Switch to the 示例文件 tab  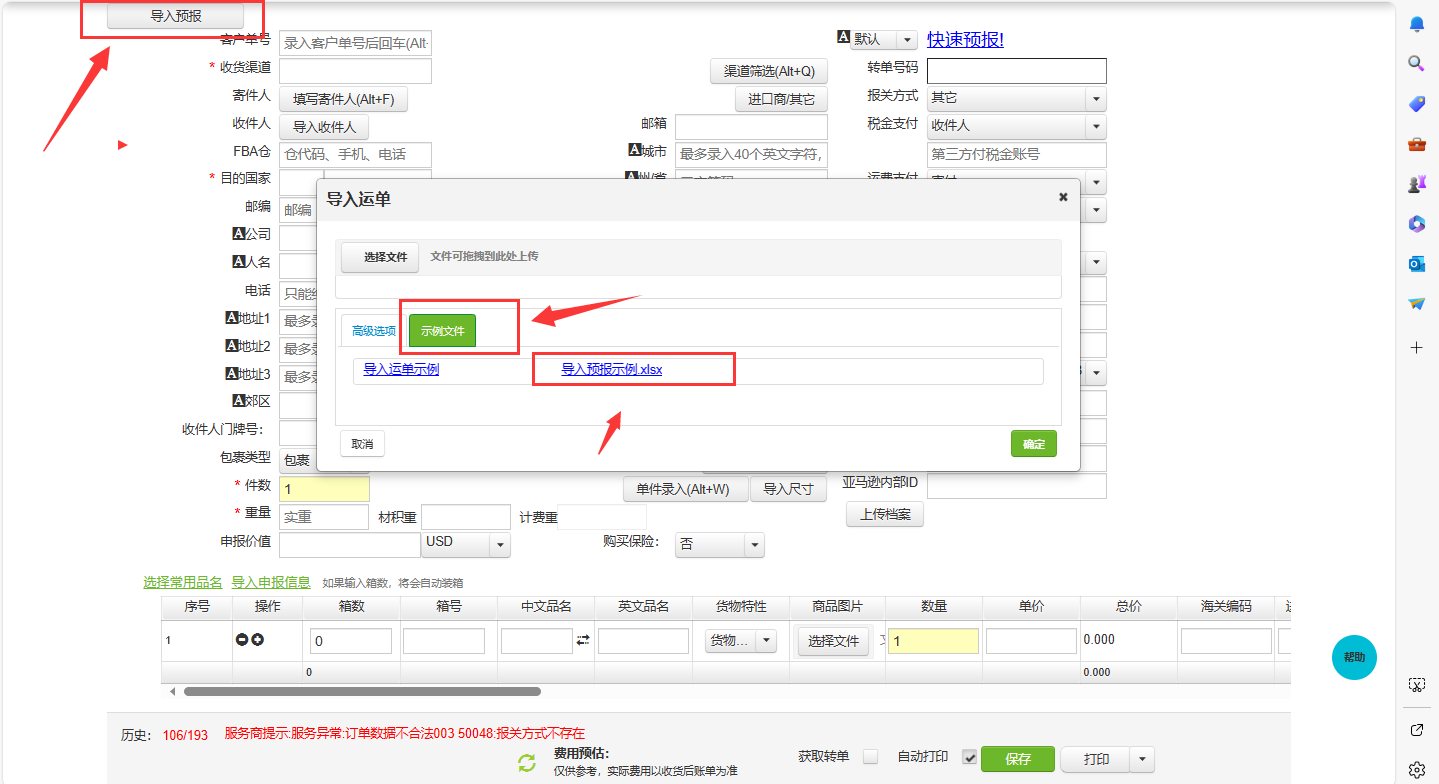point(442,331)
